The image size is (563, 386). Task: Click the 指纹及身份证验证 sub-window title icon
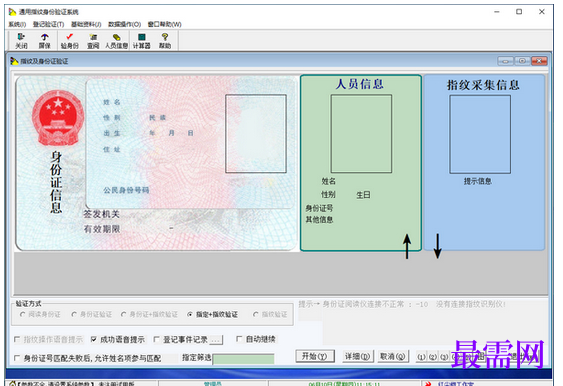click(x=14, y=61)
